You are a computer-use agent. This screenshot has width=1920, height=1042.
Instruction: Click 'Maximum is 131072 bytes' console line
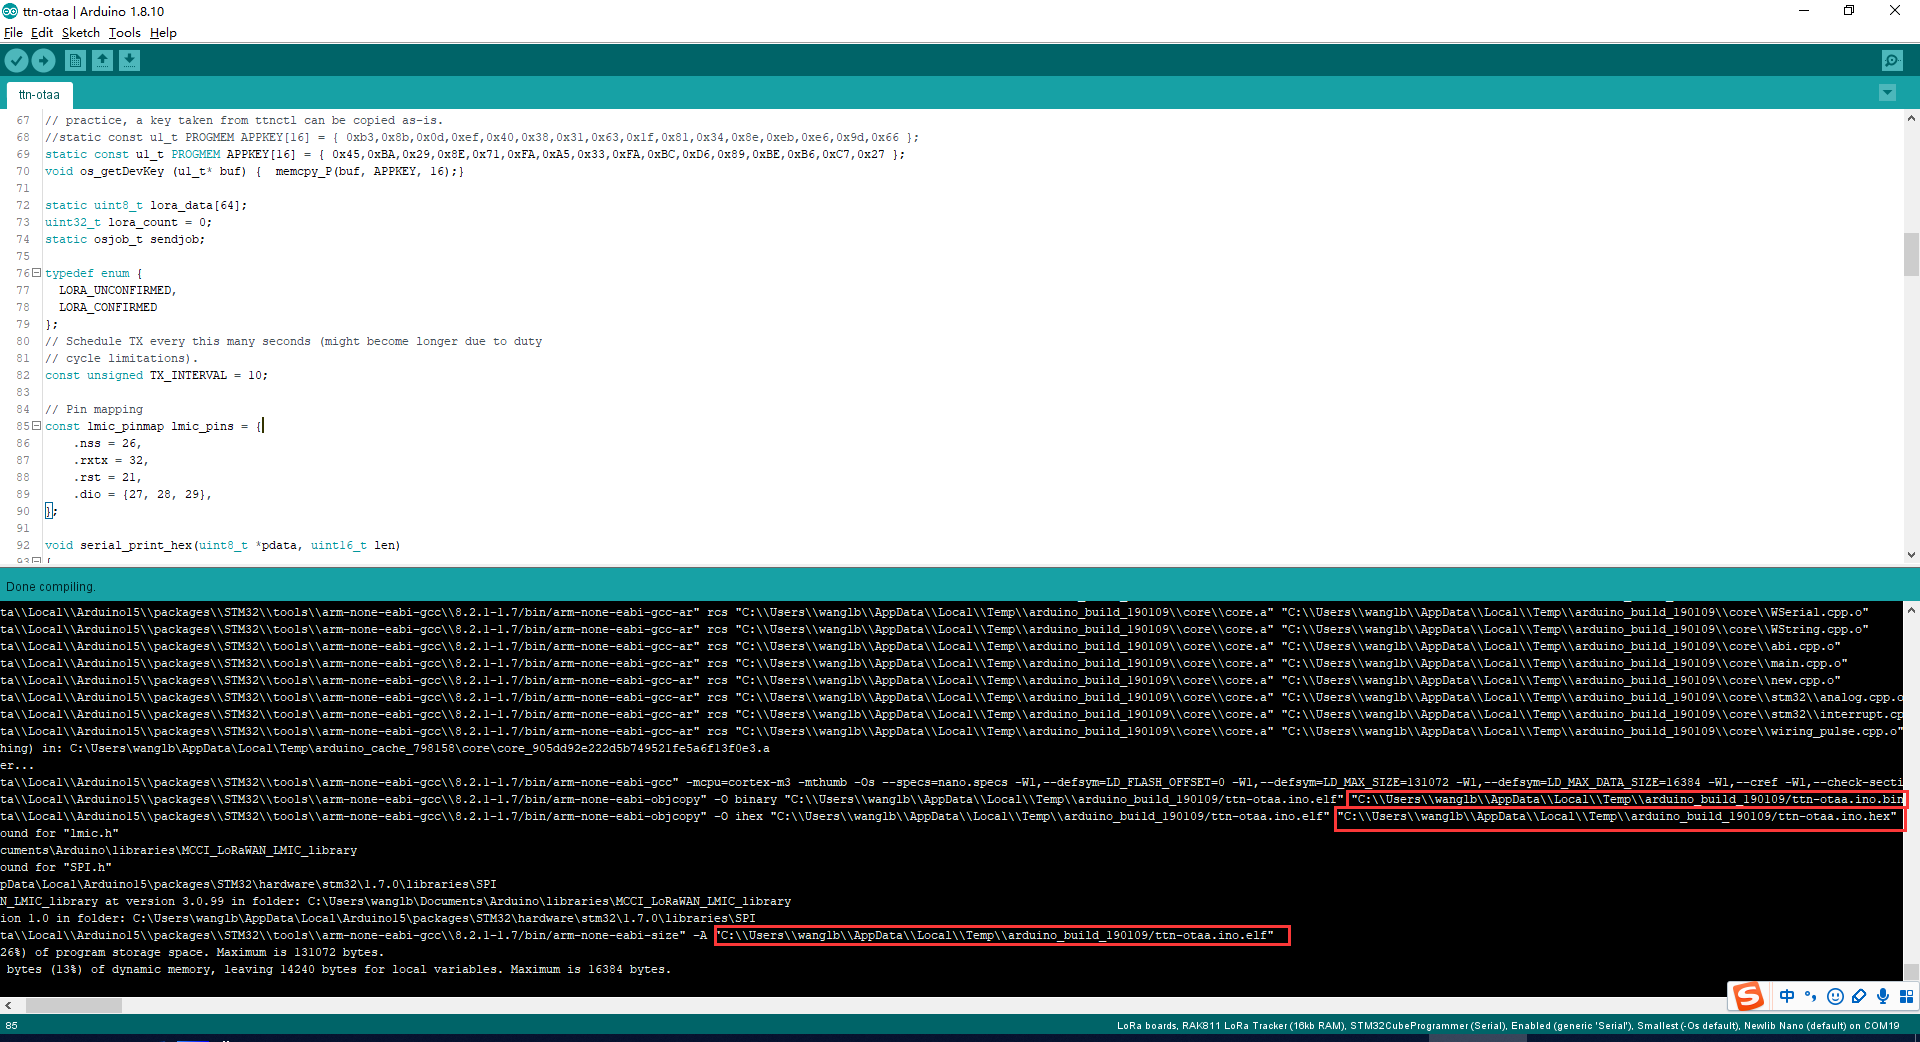[x=192, y=952]
